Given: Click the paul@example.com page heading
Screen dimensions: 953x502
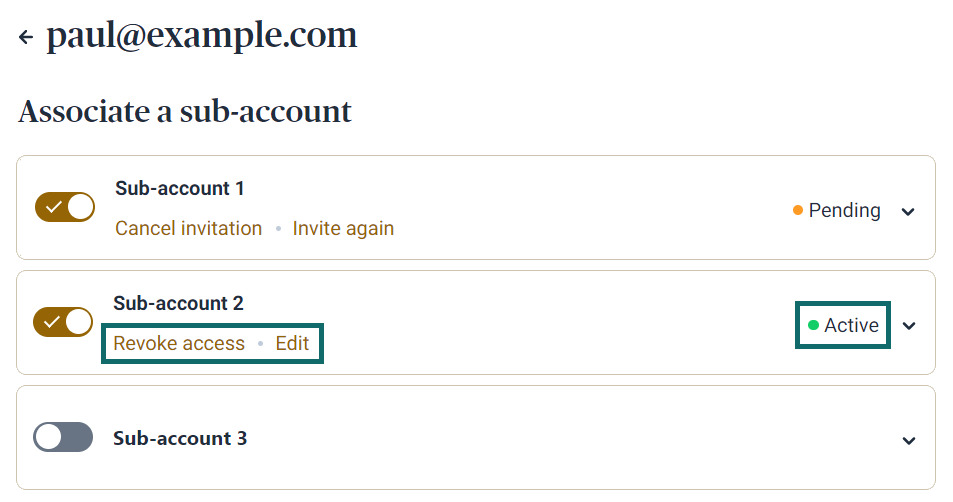Looking at the screenshot, I should (x=201, y=37).
